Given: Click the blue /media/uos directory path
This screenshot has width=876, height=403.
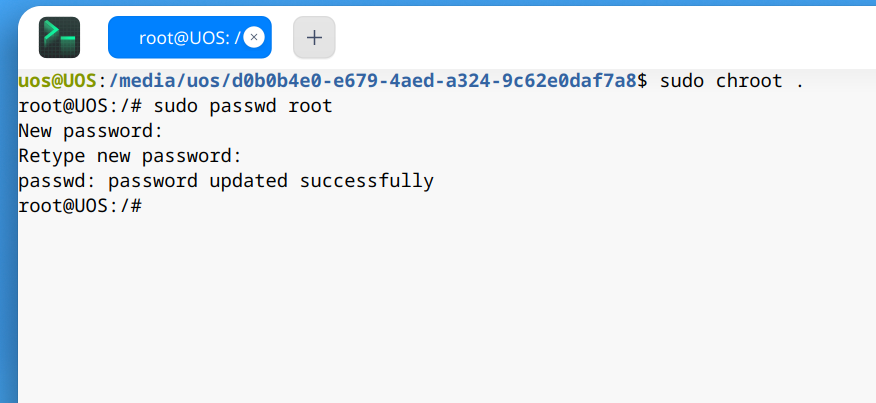Looking at the screenshot, I should tap(373, 81).
